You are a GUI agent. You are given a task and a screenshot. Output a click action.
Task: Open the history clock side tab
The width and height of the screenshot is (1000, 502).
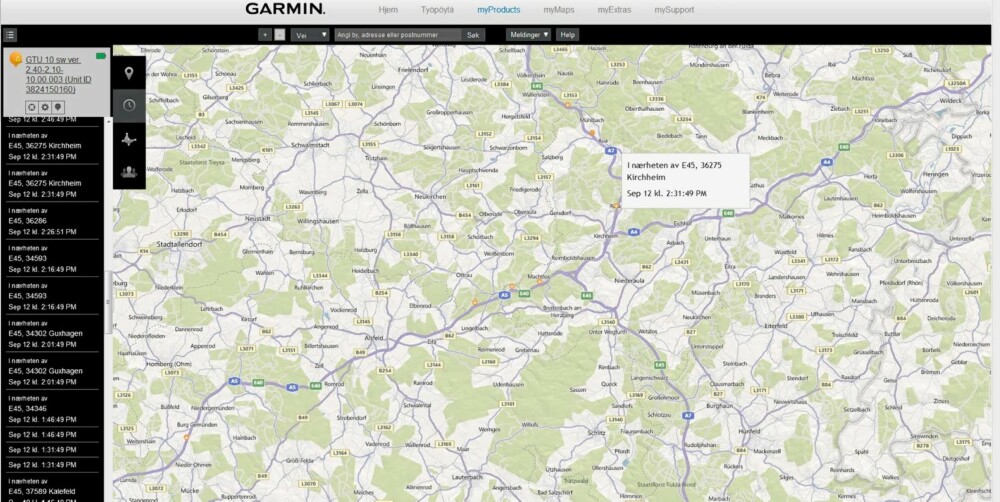(129, 105)
